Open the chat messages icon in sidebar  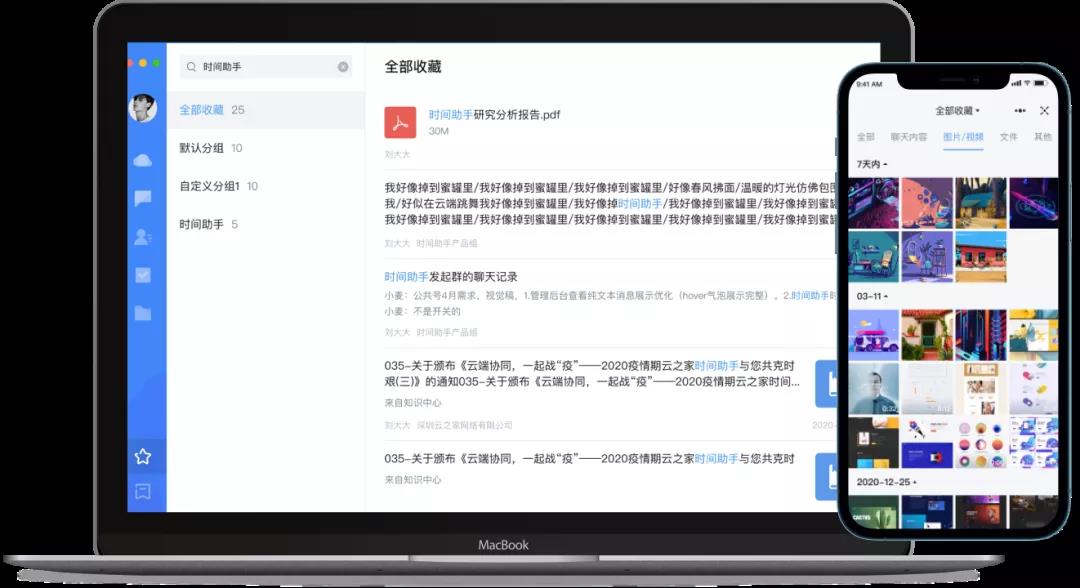pyautogui.click(x=143, y=198)
